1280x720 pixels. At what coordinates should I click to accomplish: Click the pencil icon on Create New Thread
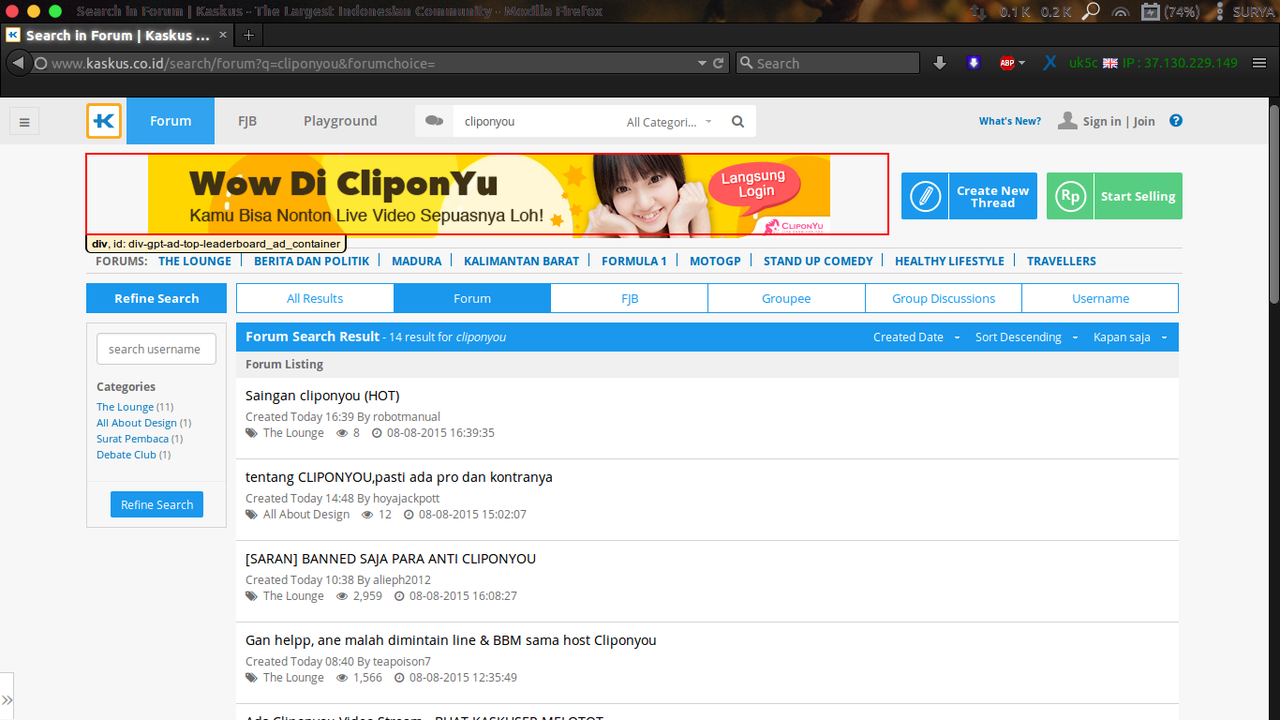click(x=926, y=196)
